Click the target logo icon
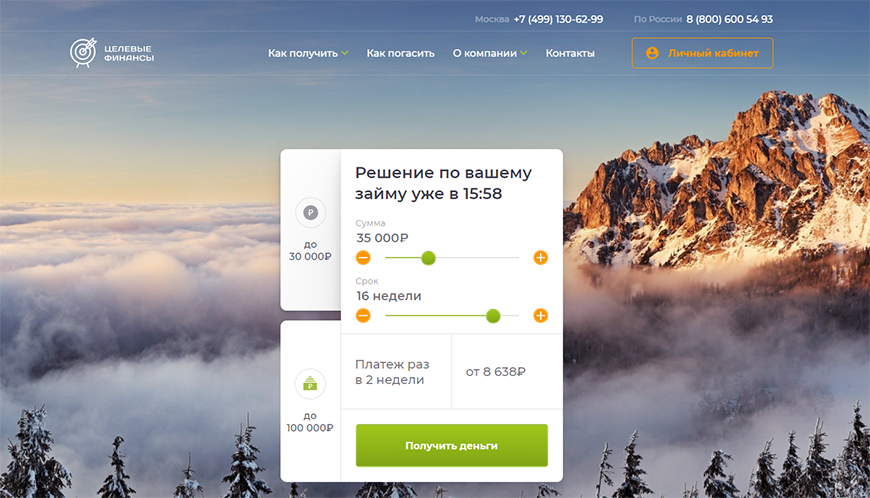The height and width of the screenshot is (498, 870). pyautogui.click(x=83, y=53)
